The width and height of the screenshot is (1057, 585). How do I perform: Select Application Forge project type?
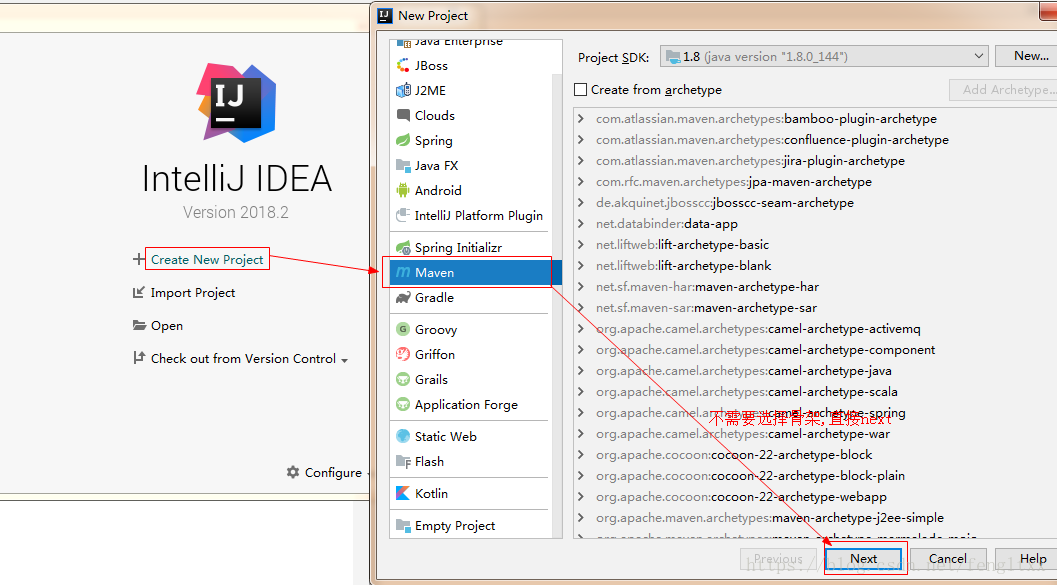(471, 404)
